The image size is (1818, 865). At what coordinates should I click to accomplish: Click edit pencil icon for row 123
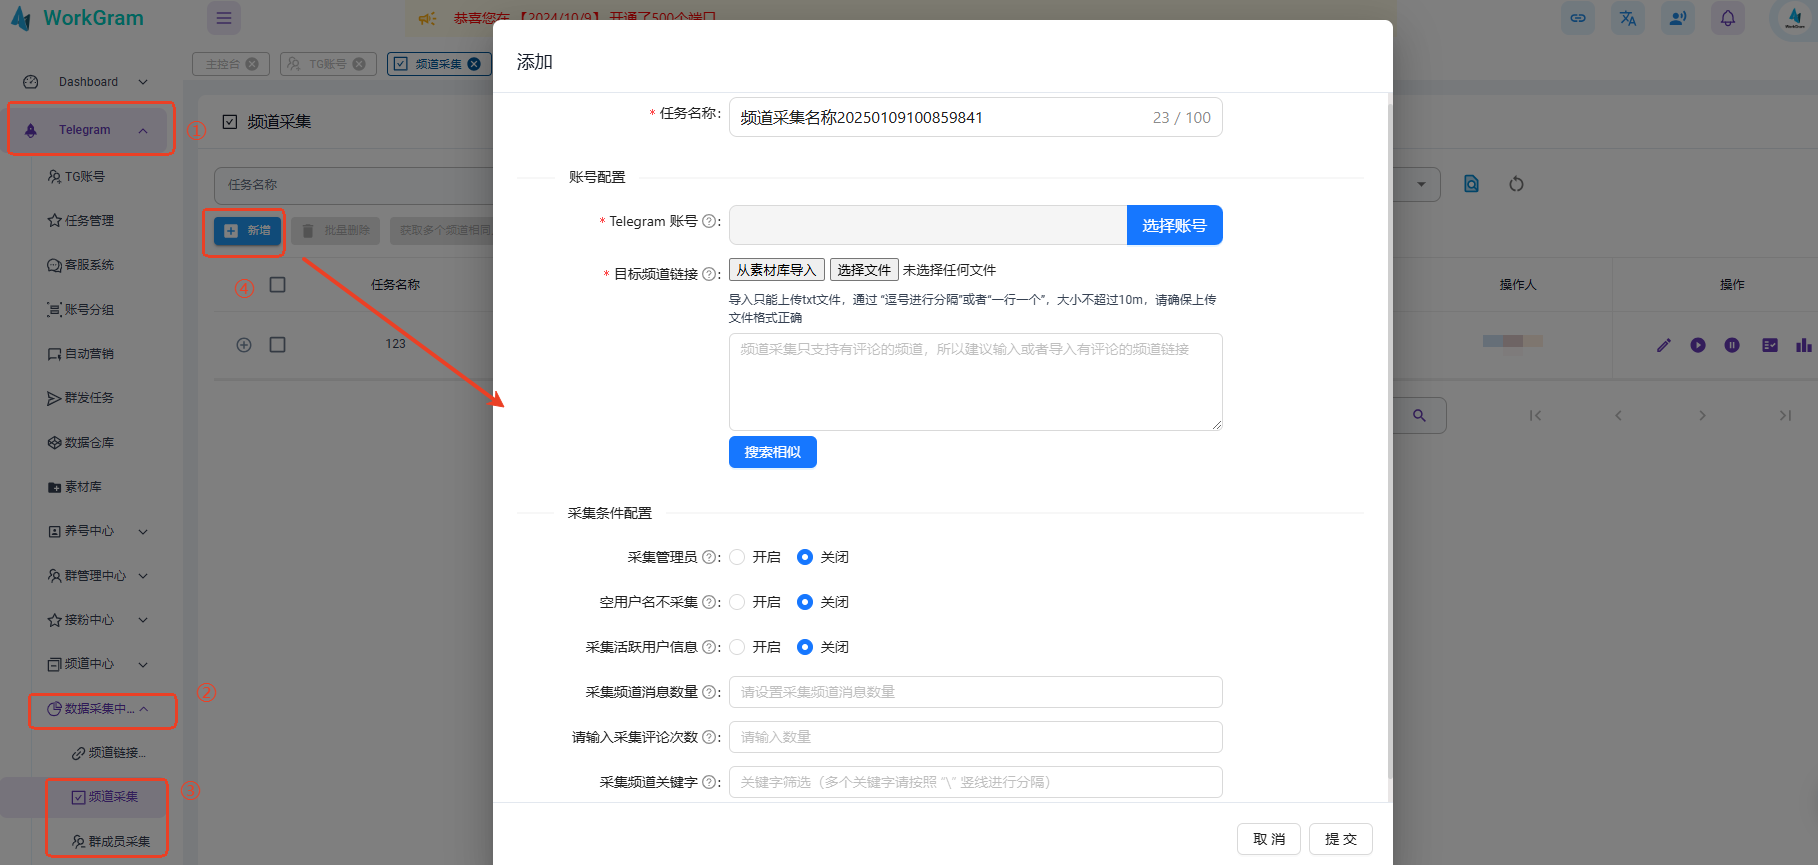pos(1664,345)
